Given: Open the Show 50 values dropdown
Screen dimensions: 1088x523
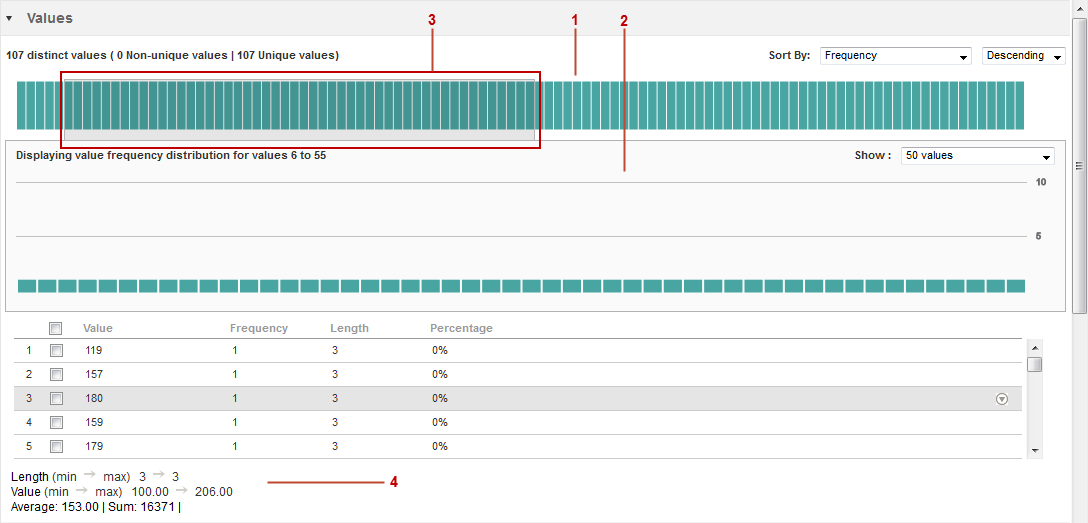Looking at the screenshot, I should pos(977,156).
